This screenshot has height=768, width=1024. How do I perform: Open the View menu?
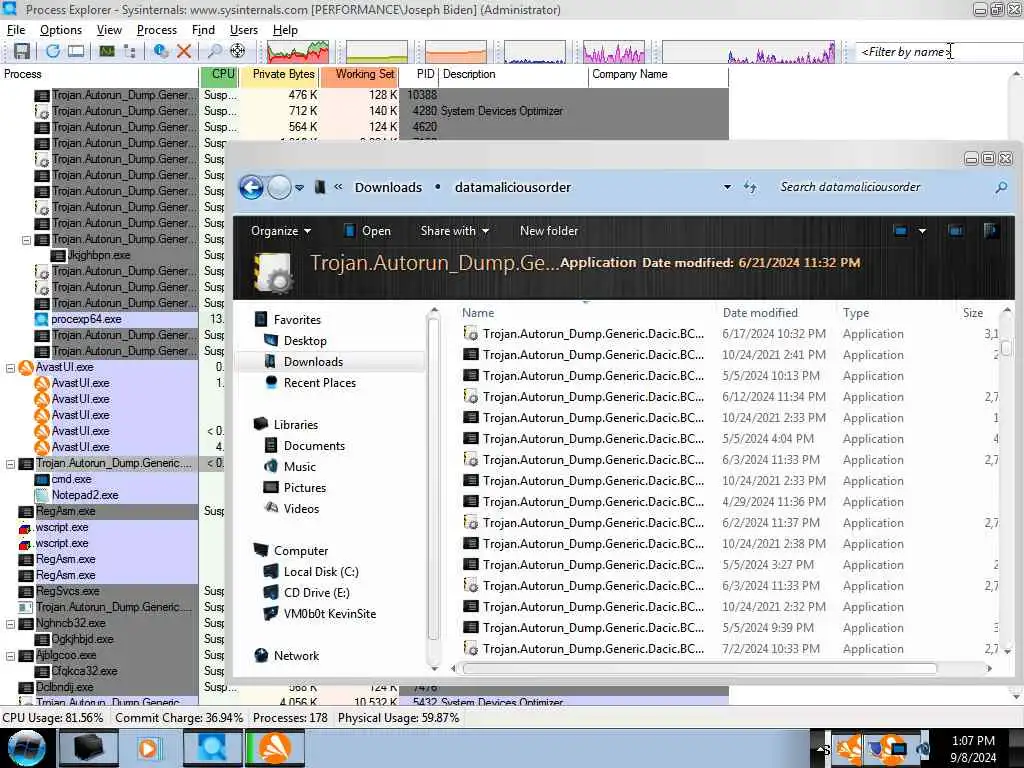coord(109,30)
